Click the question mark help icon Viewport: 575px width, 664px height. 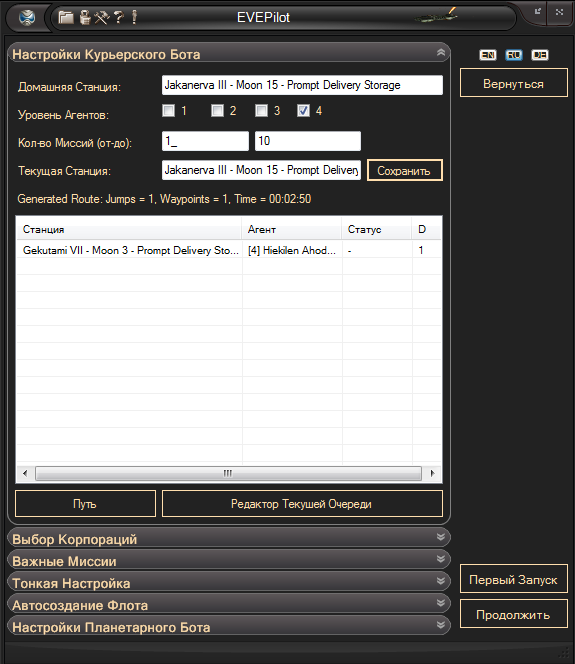119,17
